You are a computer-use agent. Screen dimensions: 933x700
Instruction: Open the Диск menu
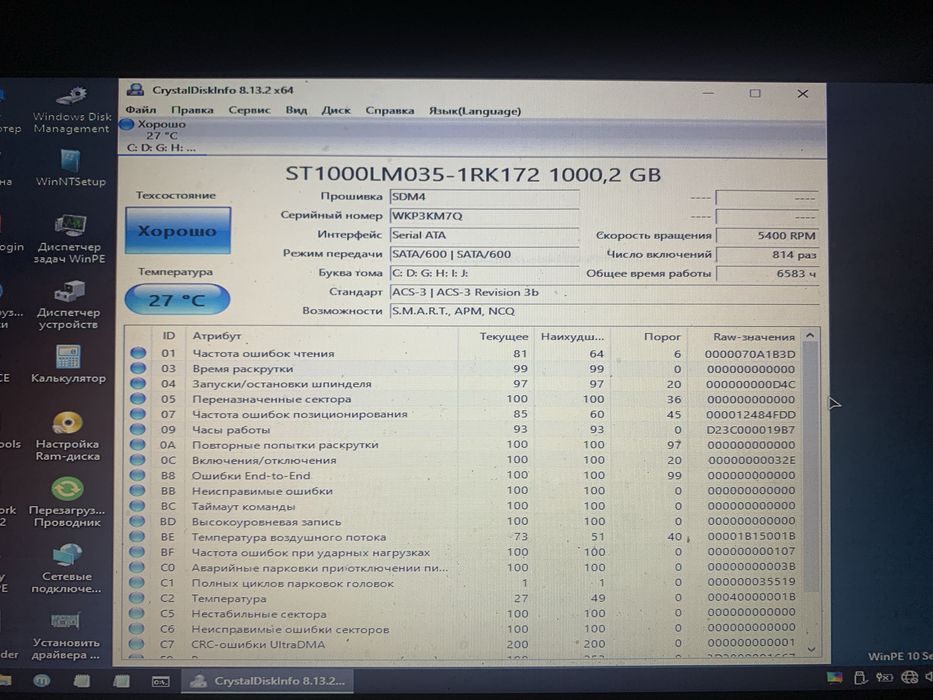pos(336,110)
